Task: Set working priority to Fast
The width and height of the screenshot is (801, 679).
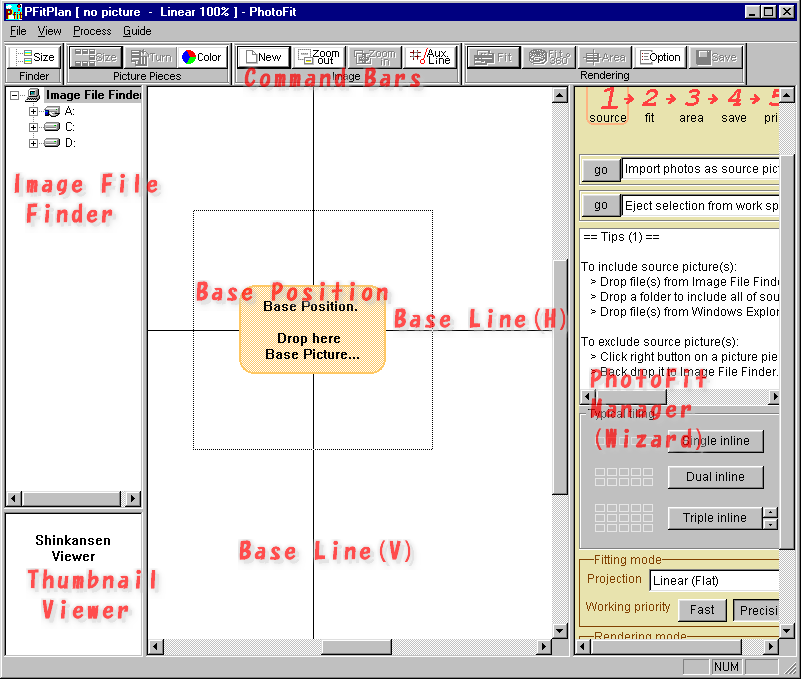Action: coord(702,610)
